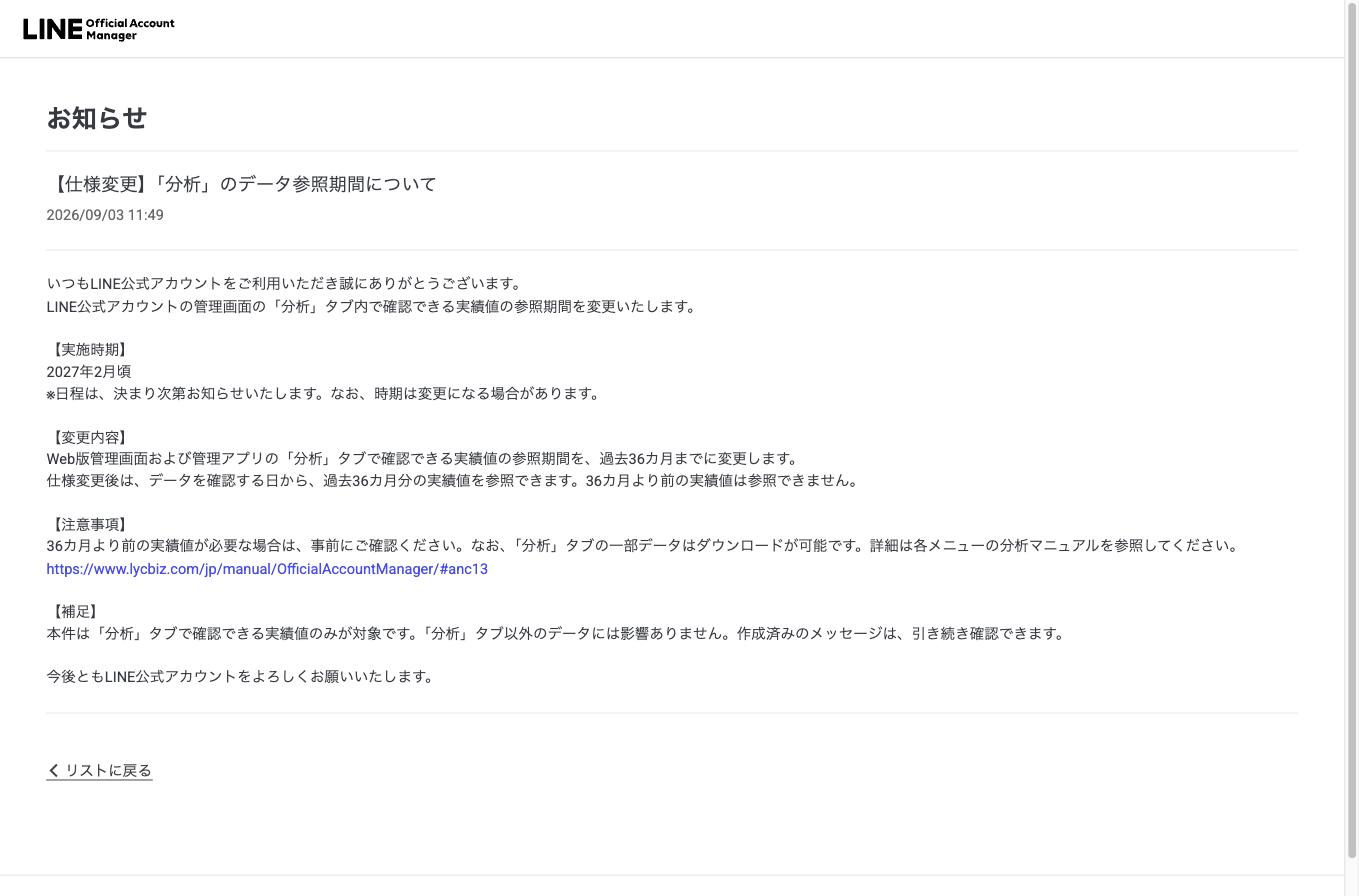
Task: Click the 【注意事項】 section heading
Action: point(89,524)
